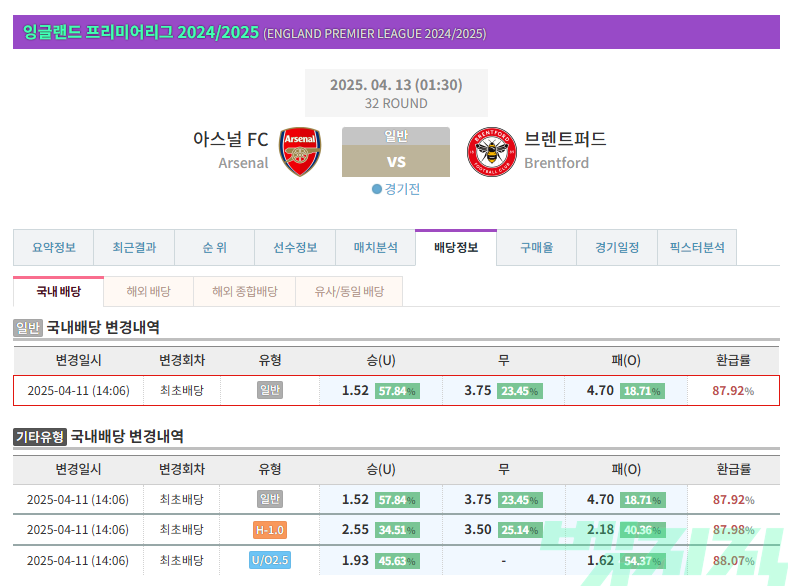This screenshot has height=586, width=788.
Task: Select the 국내 배당 sub-tab
Action: pyautogui.click(x=58, y=291)
